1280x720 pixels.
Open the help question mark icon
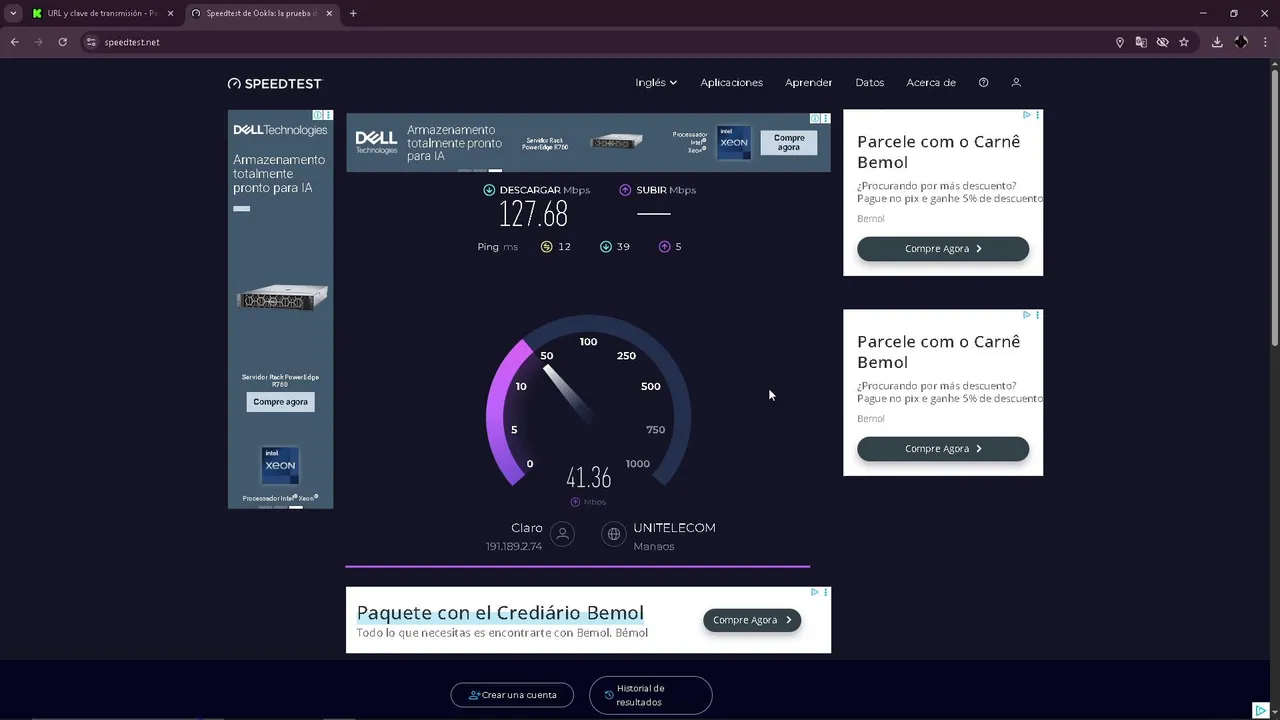[x=983, y=82]
